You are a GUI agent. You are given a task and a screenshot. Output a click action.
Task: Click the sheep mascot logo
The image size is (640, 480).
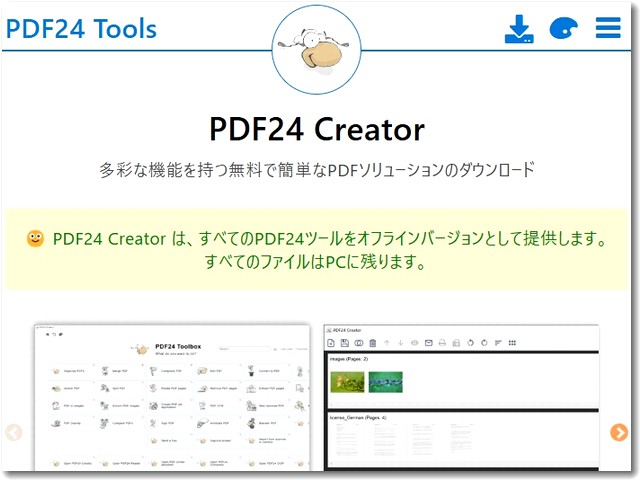(316, 50)
